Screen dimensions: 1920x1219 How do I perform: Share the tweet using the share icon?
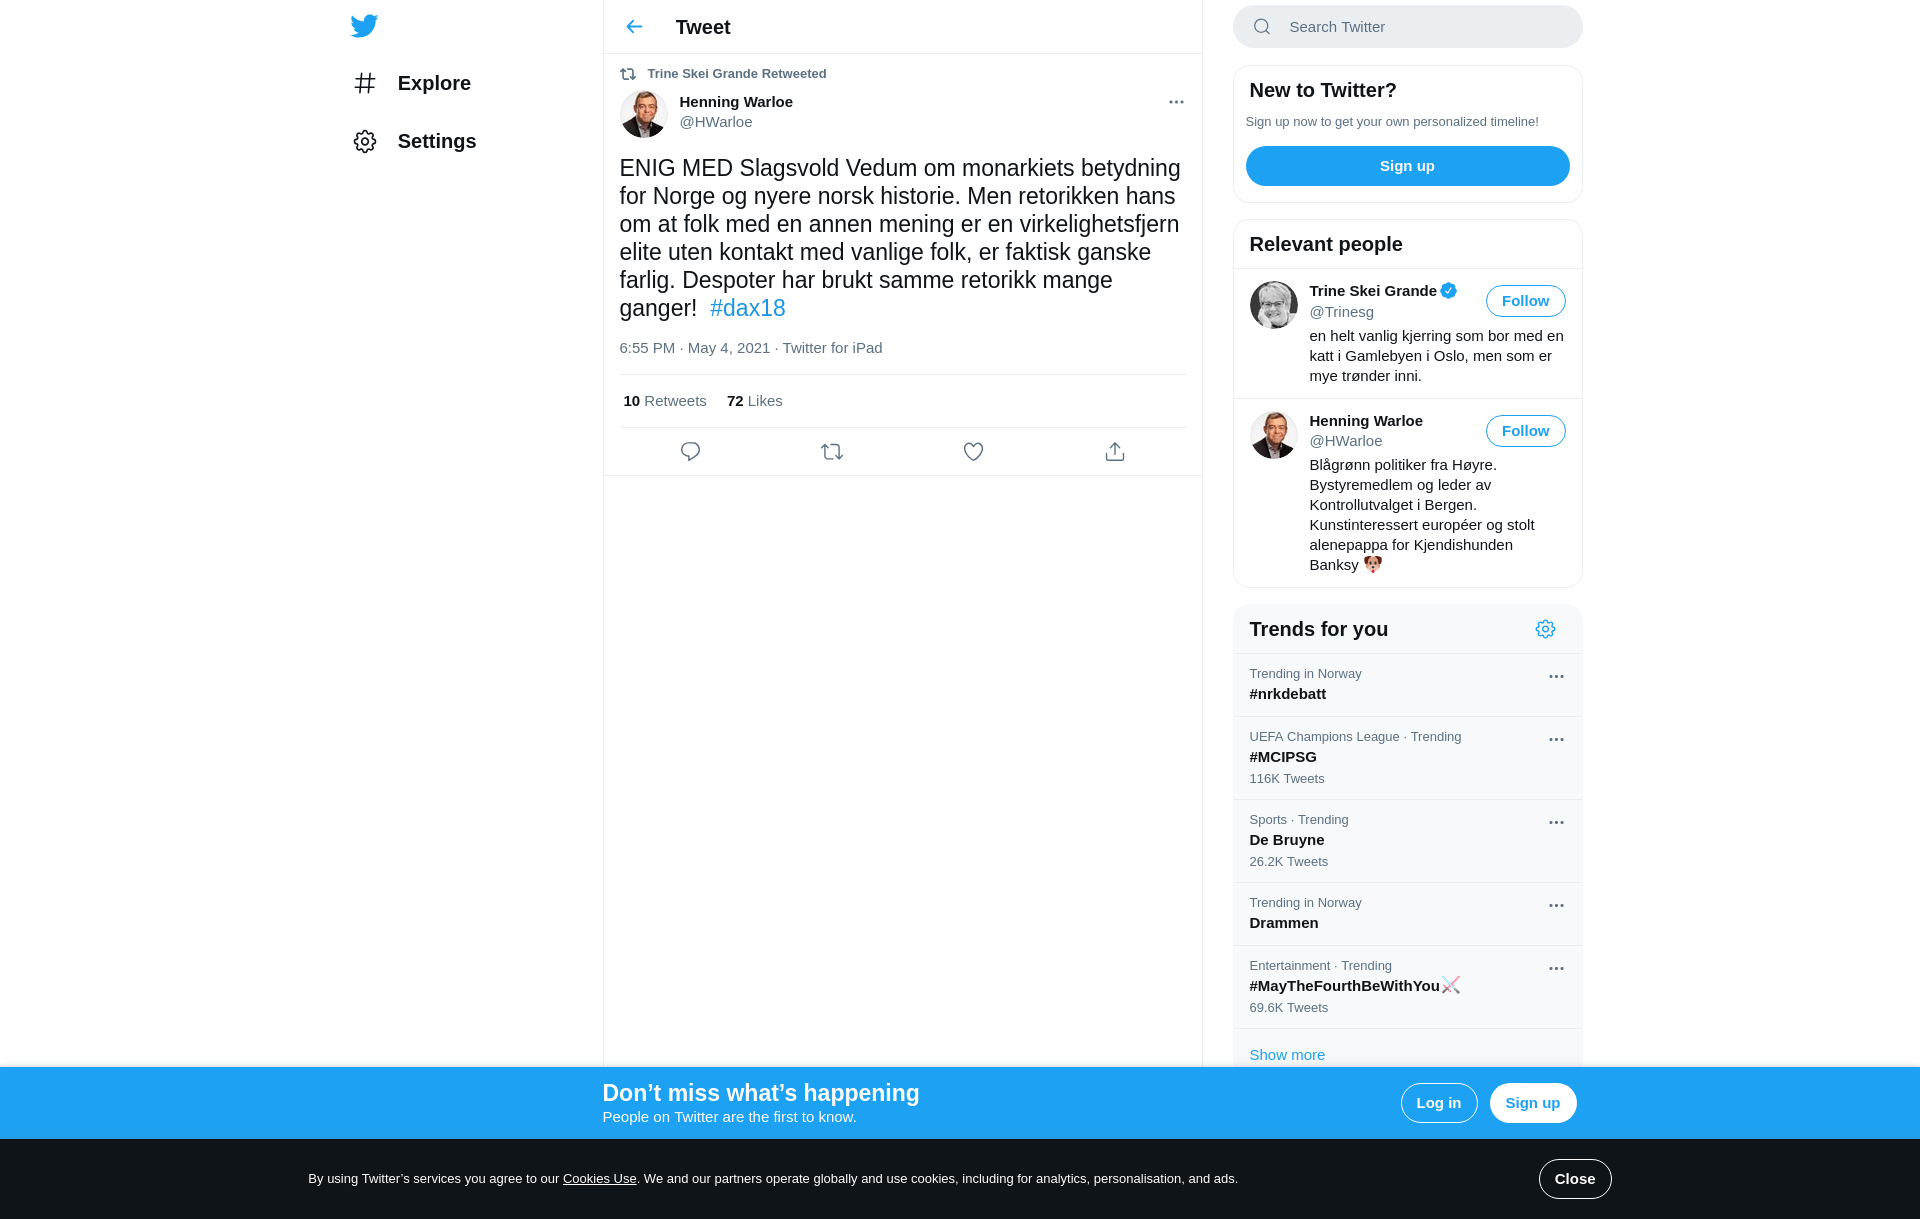pos(1115,452)
